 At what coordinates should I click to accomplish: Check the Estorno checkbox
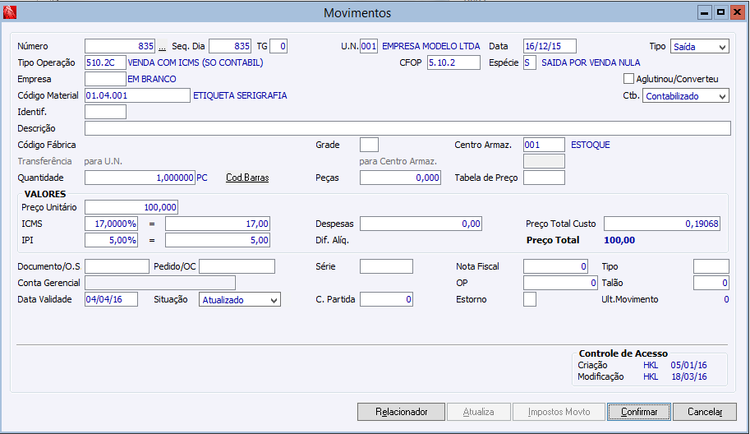pyautogui.click(x=529, y=299)
